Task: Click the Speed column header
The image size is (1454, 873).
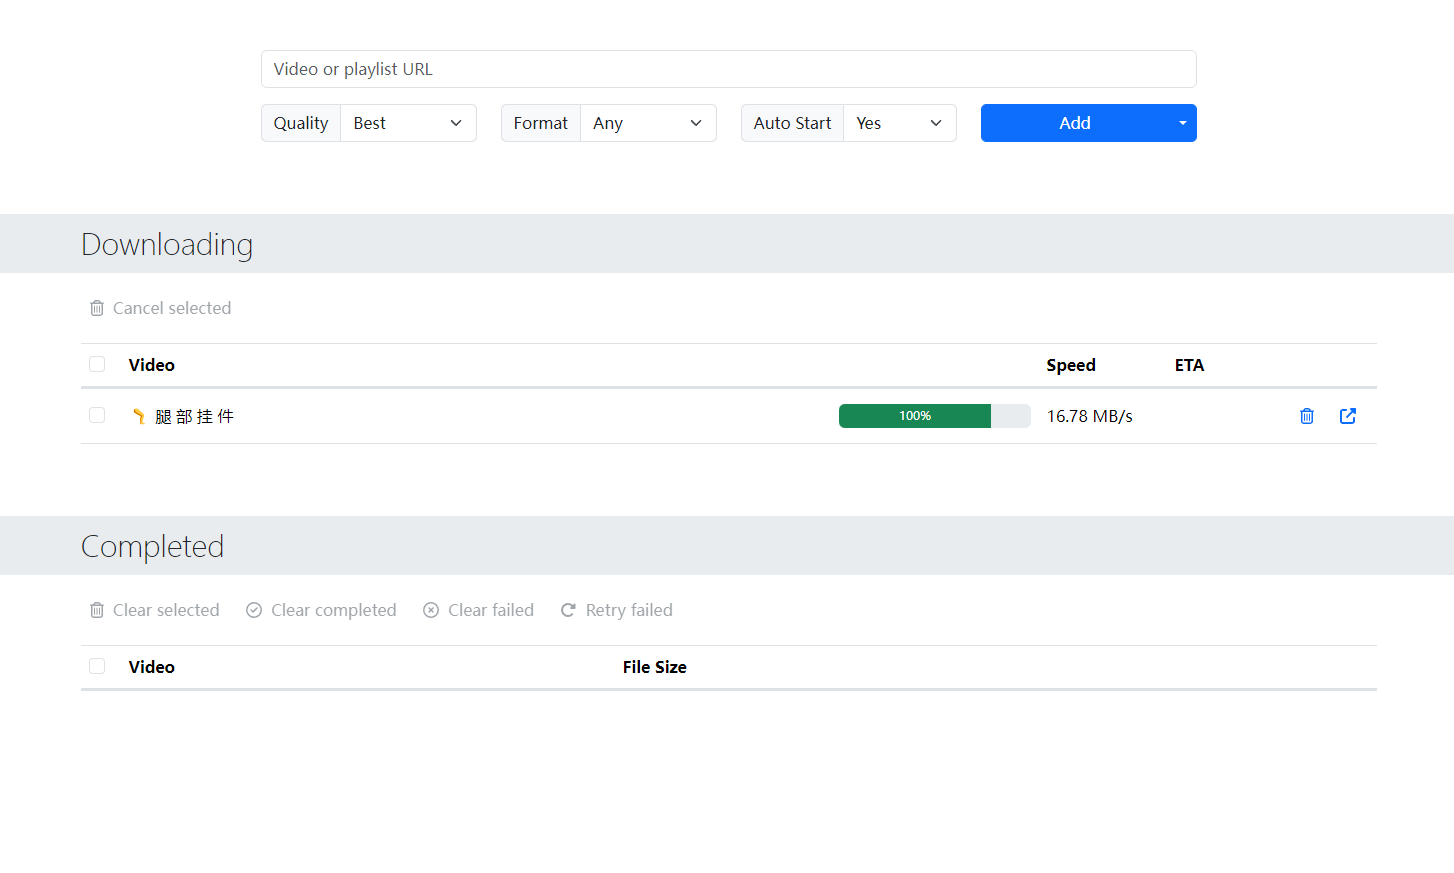Action: tap(1071, 365)
